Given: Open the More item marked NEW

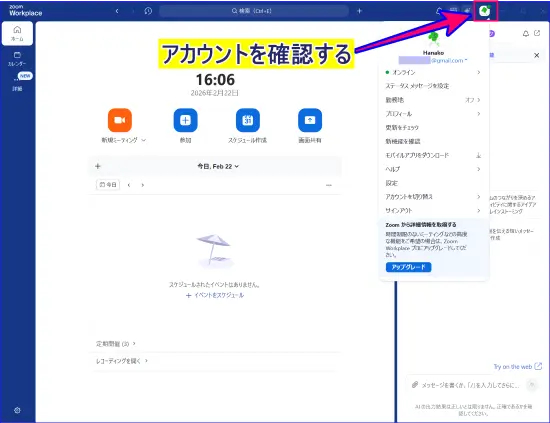Looking at the screenshot, I should pyautogui.click(x=17, y=82).
